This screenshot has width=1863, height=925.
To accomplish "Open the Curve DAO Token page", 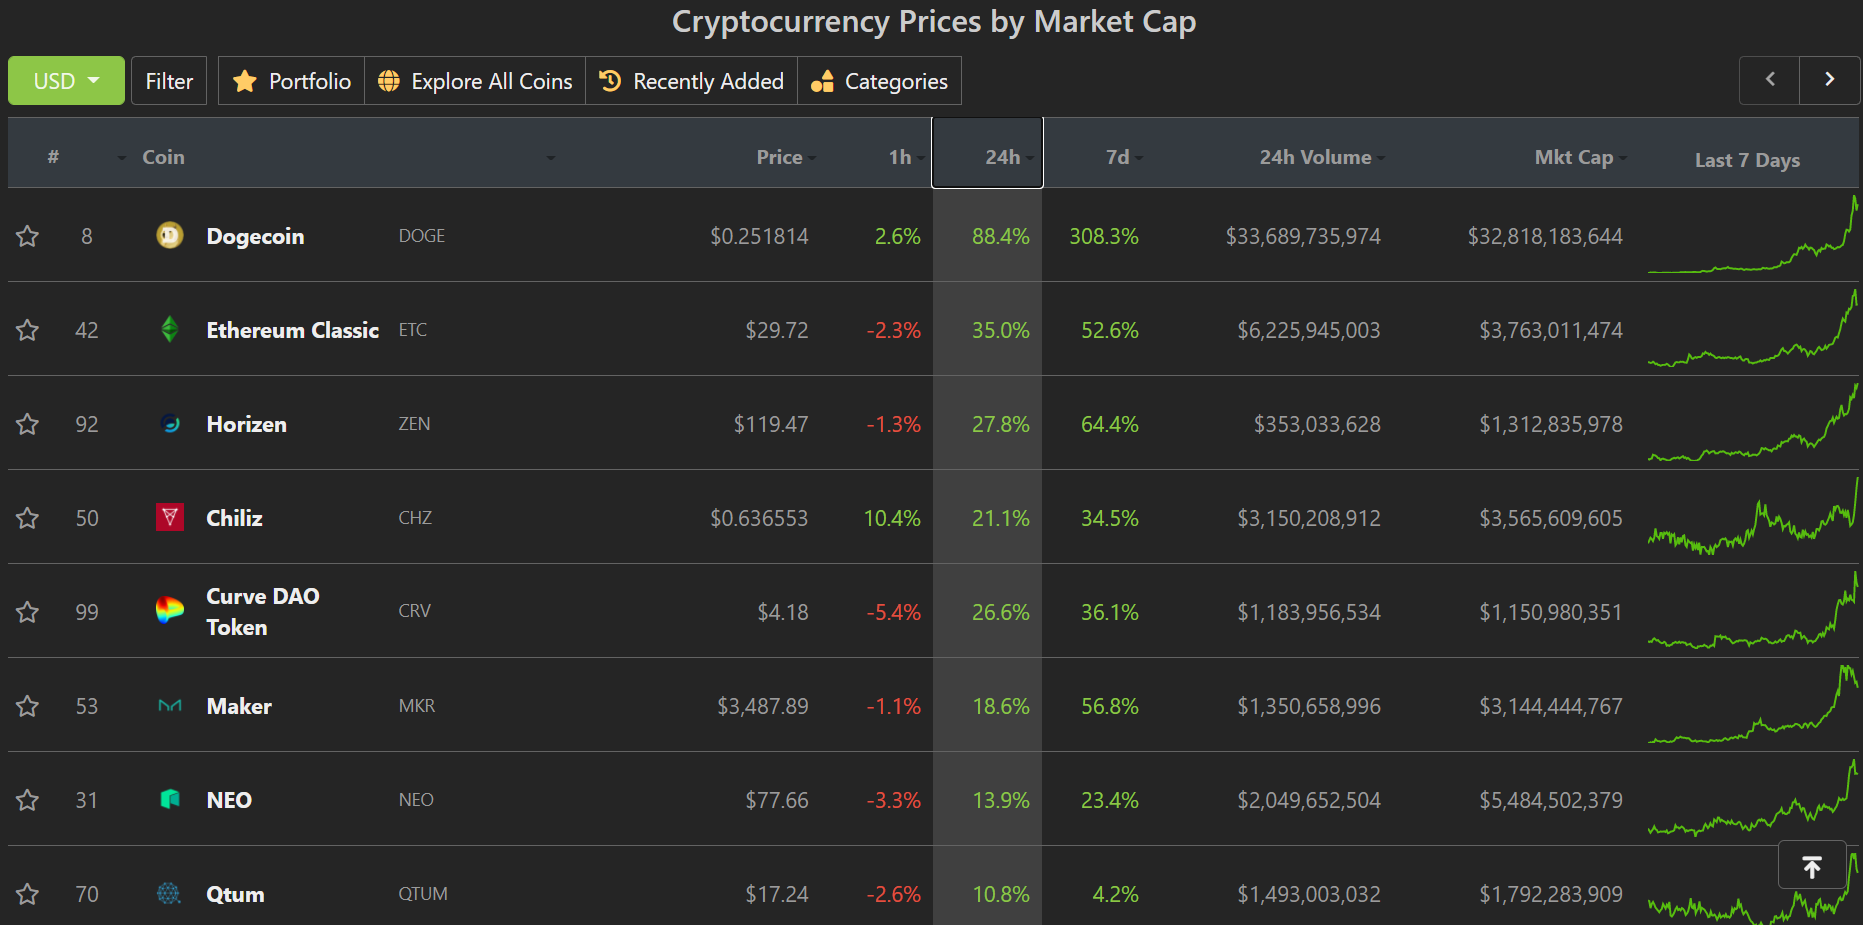I will click(x=262, y=611).
